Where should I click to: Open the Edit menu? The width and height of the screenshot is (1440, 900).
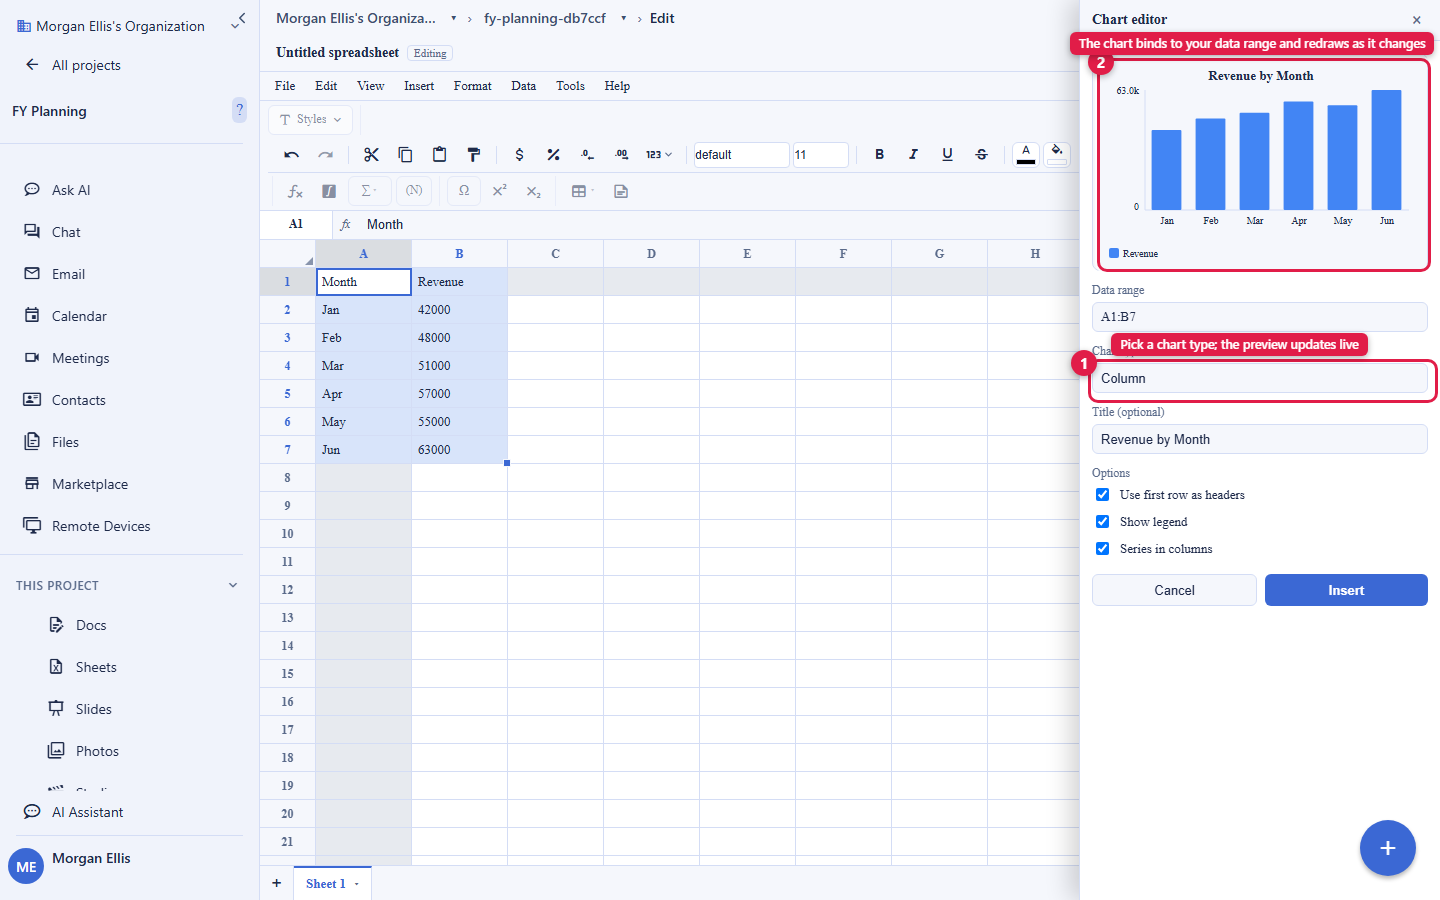click(326, 86)
